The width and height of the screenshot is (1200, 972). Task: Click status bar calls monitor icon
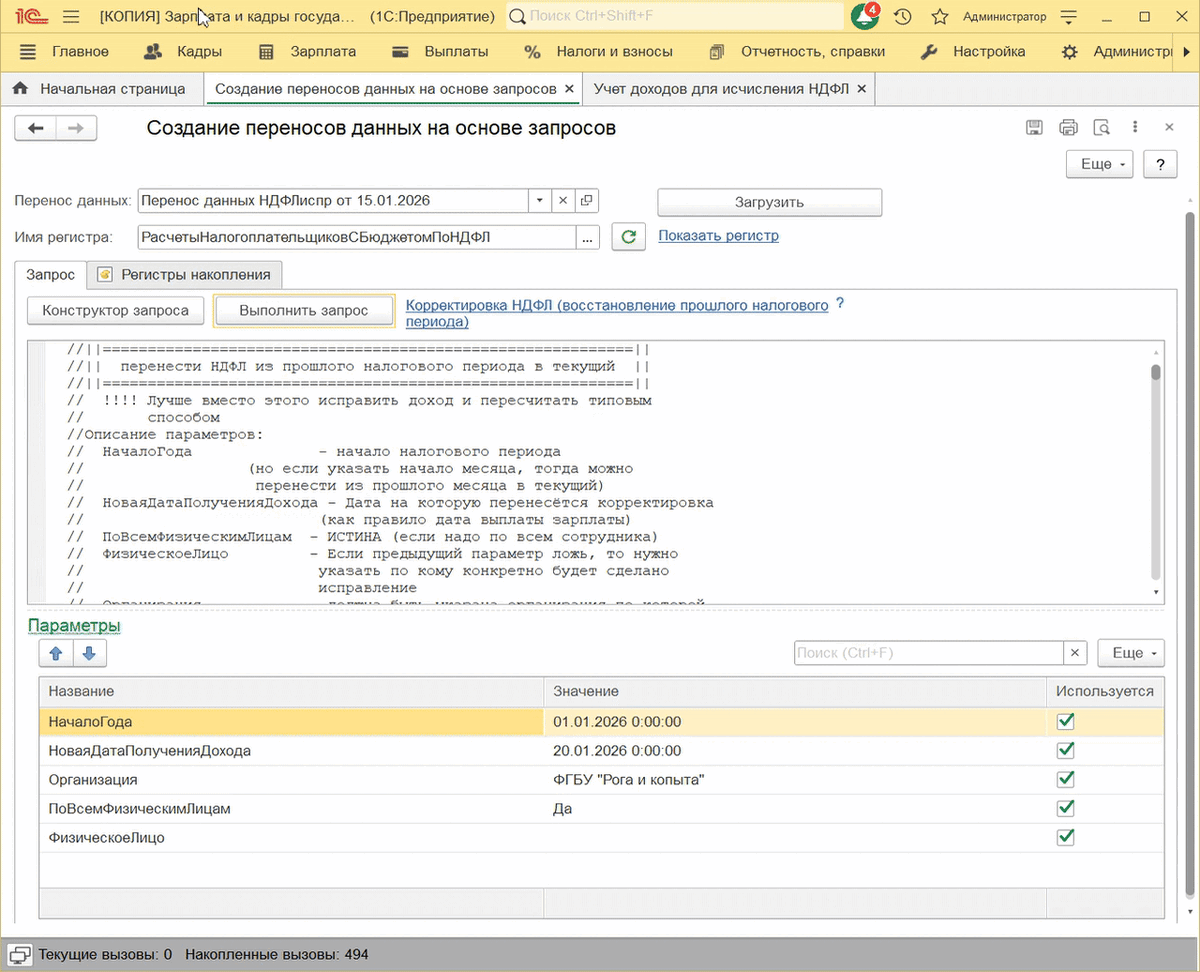[x=19, y=955]
